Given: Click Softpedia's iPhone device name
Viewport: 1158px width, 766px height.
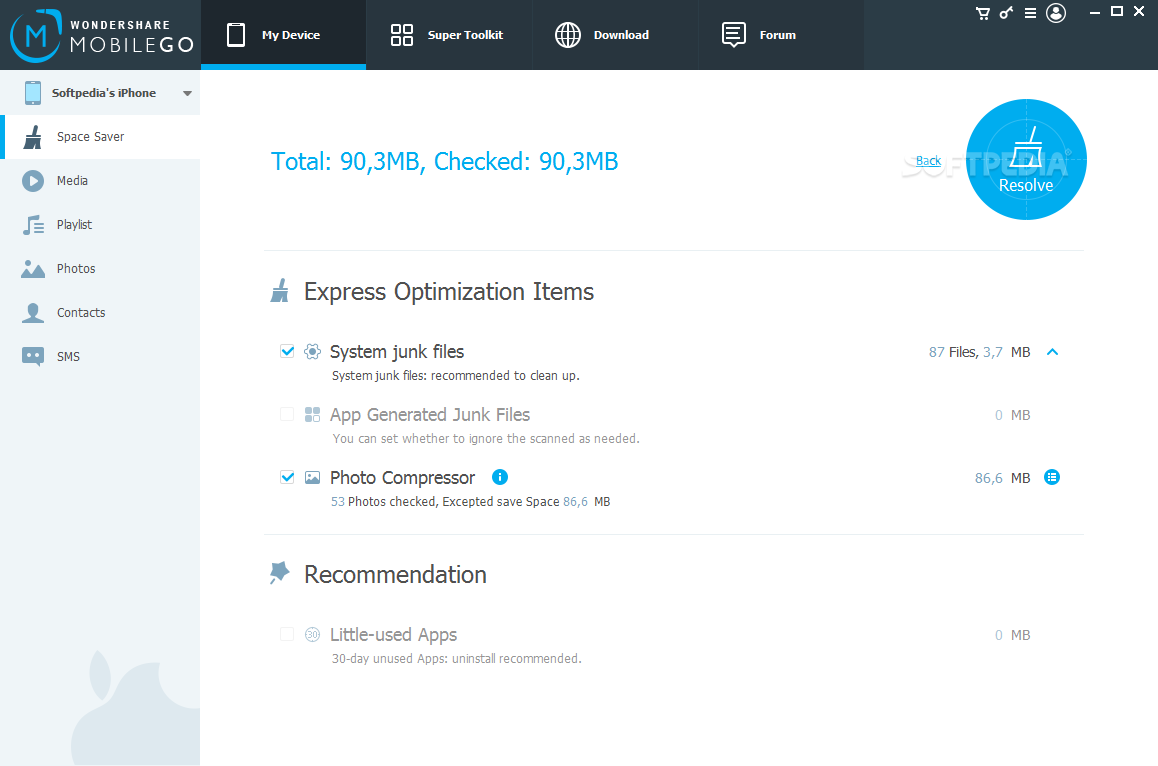Looking at the screenshot, I should click(x=104, y=93).
